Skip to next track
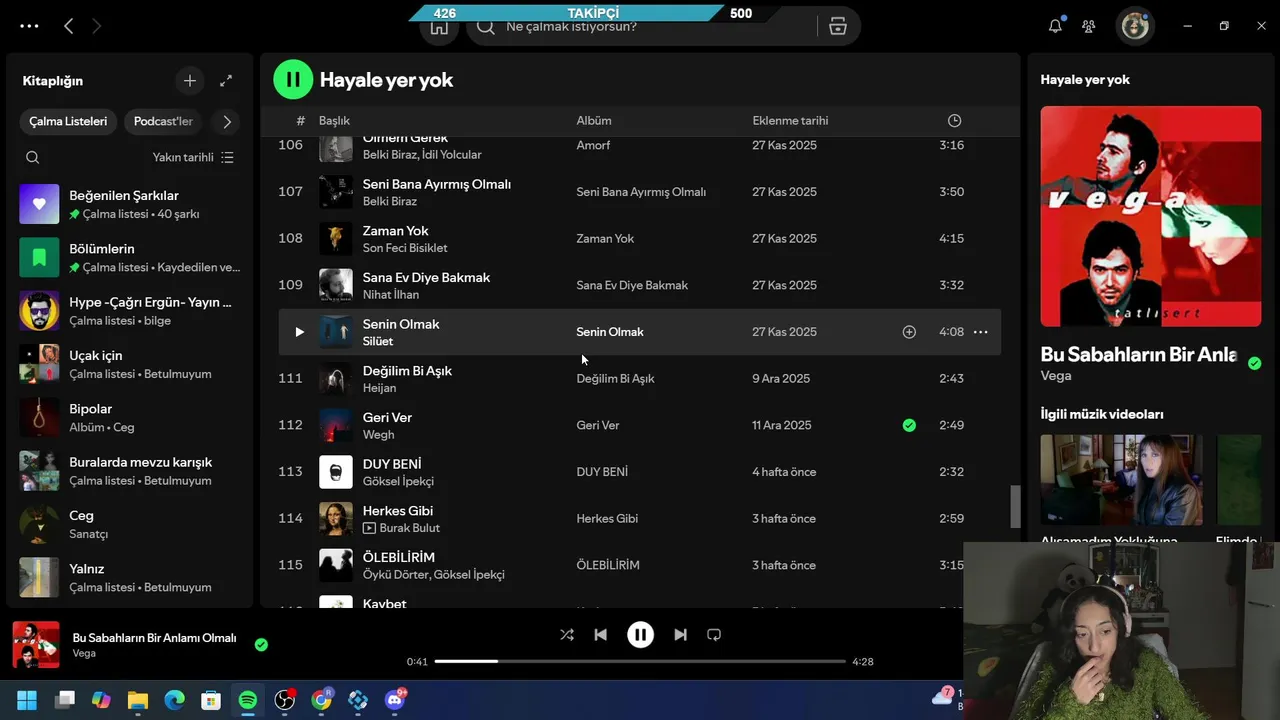This screenshot has height=720, width=1280. tap(680, 634)
